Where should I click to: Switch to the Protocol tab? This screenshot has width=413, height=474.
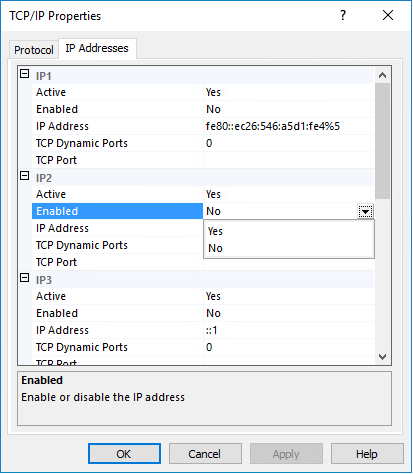[34, 50]
